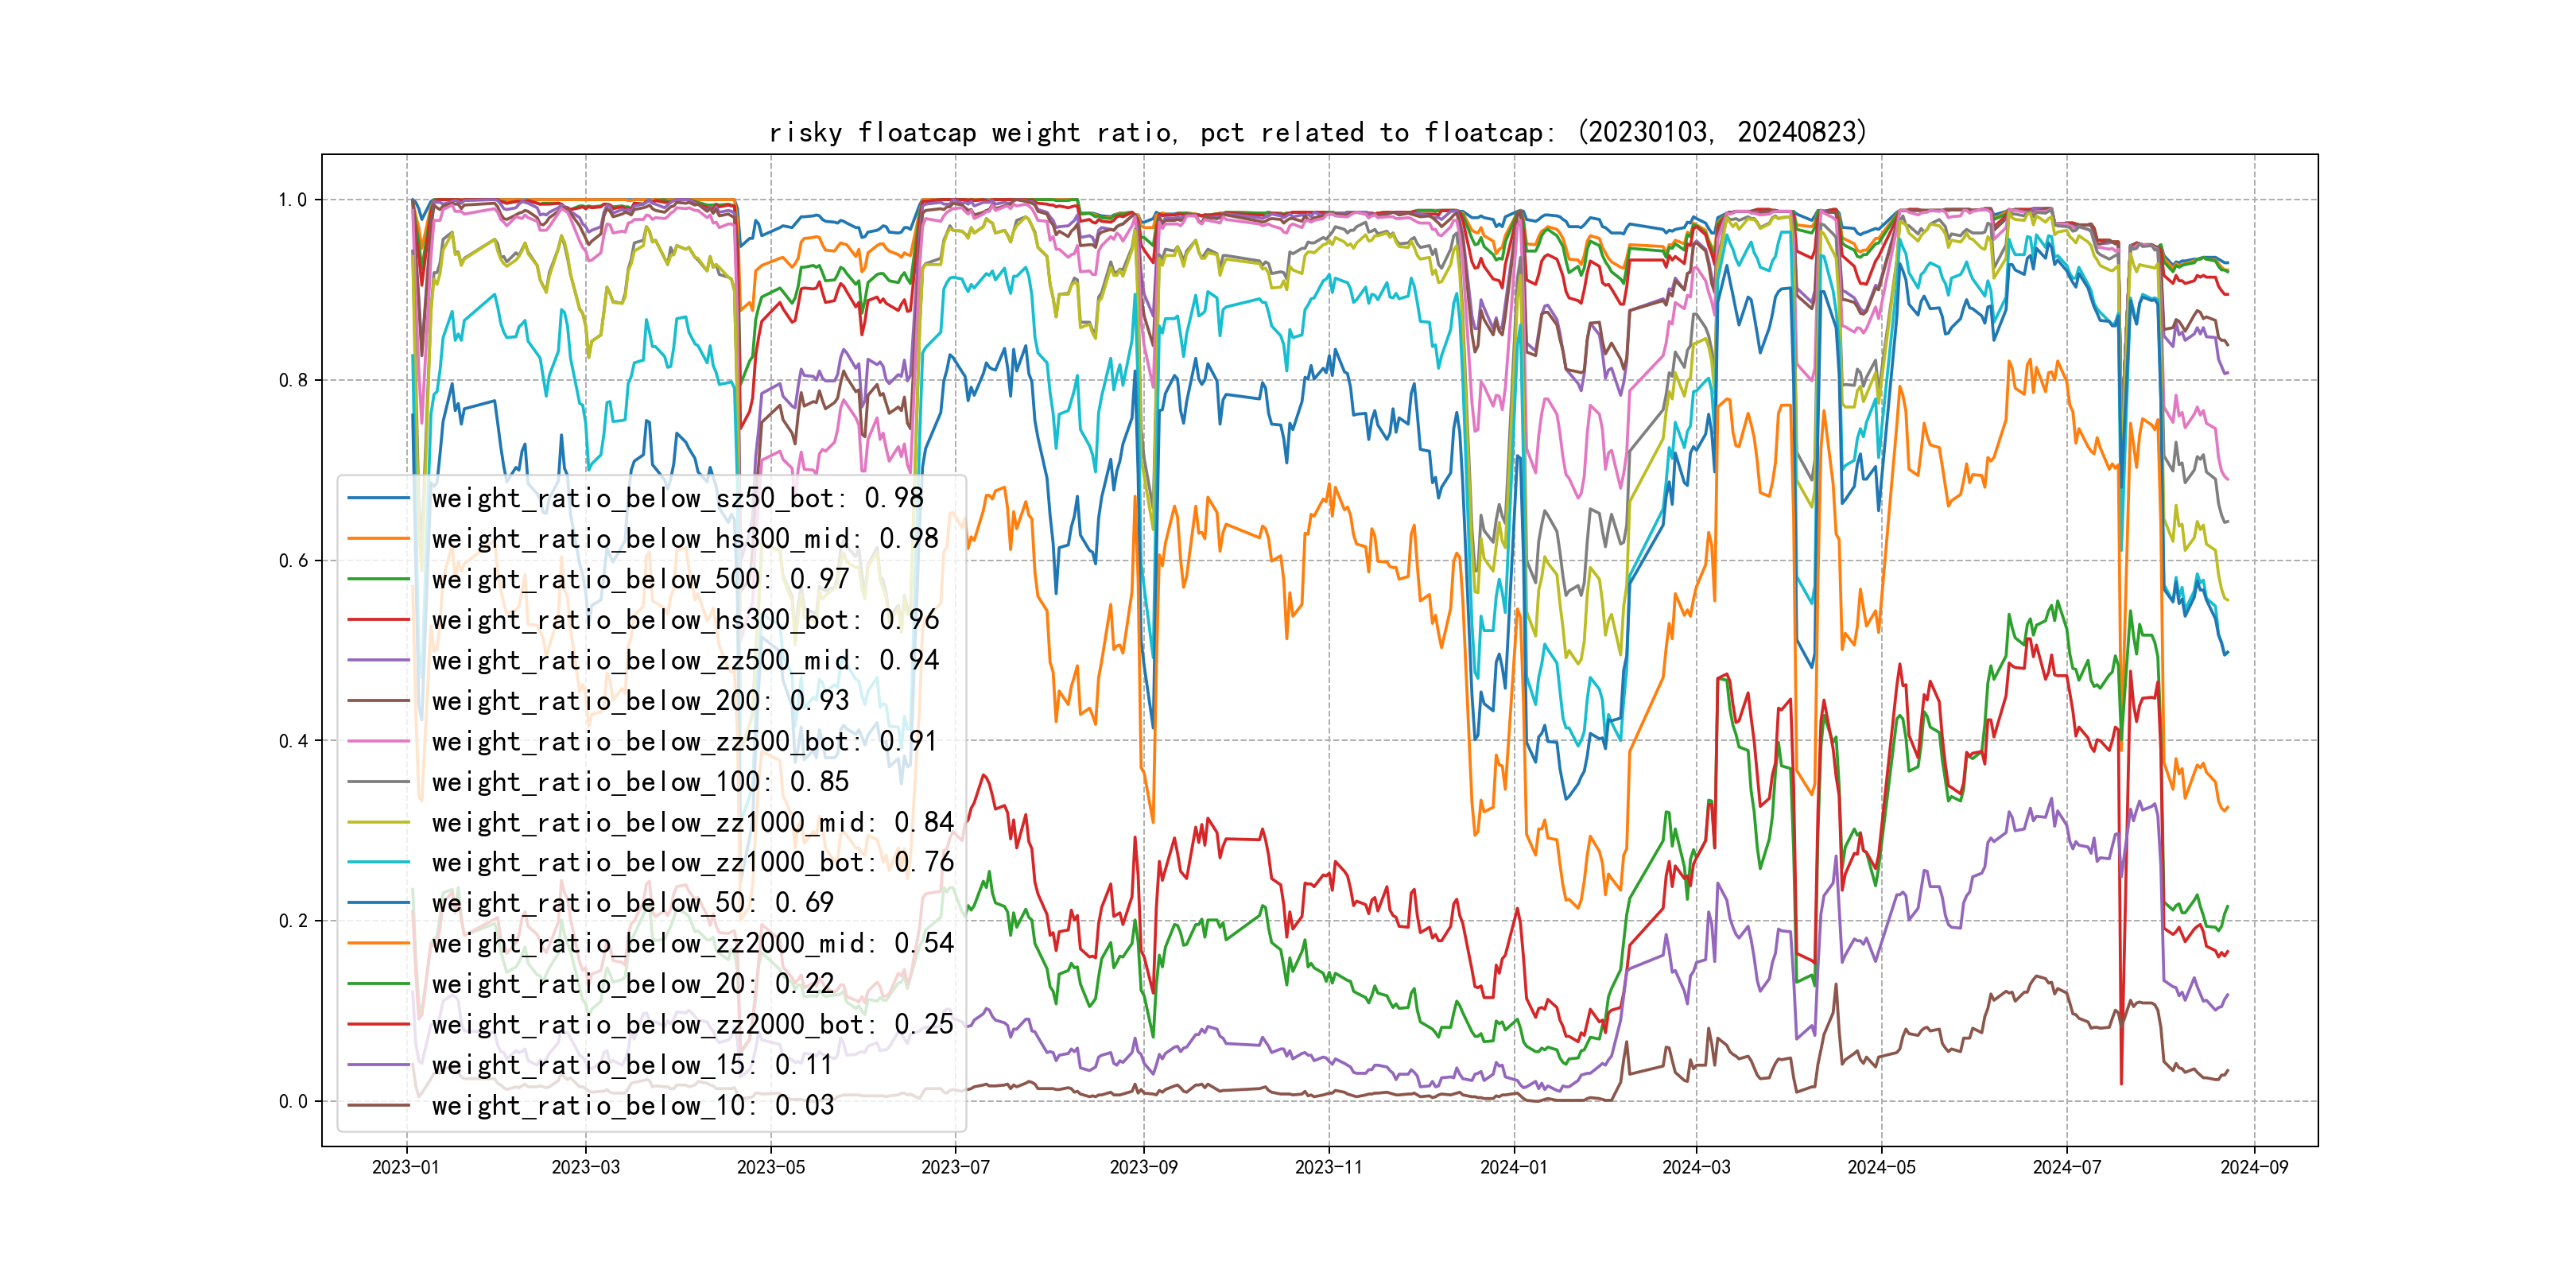Click the olive swatch for zz1000_mid legend
Screen dimensions: 2576x1288
point(379,822)
